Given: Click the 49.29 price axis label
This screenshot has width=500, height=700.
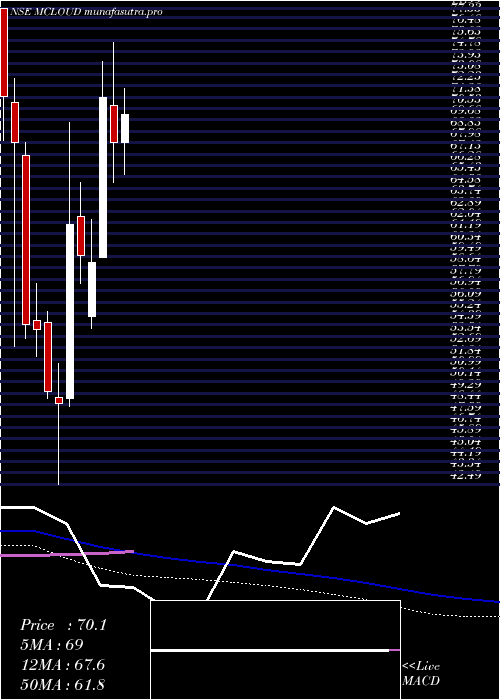Looking at the screenshot, I should (466, 384).
